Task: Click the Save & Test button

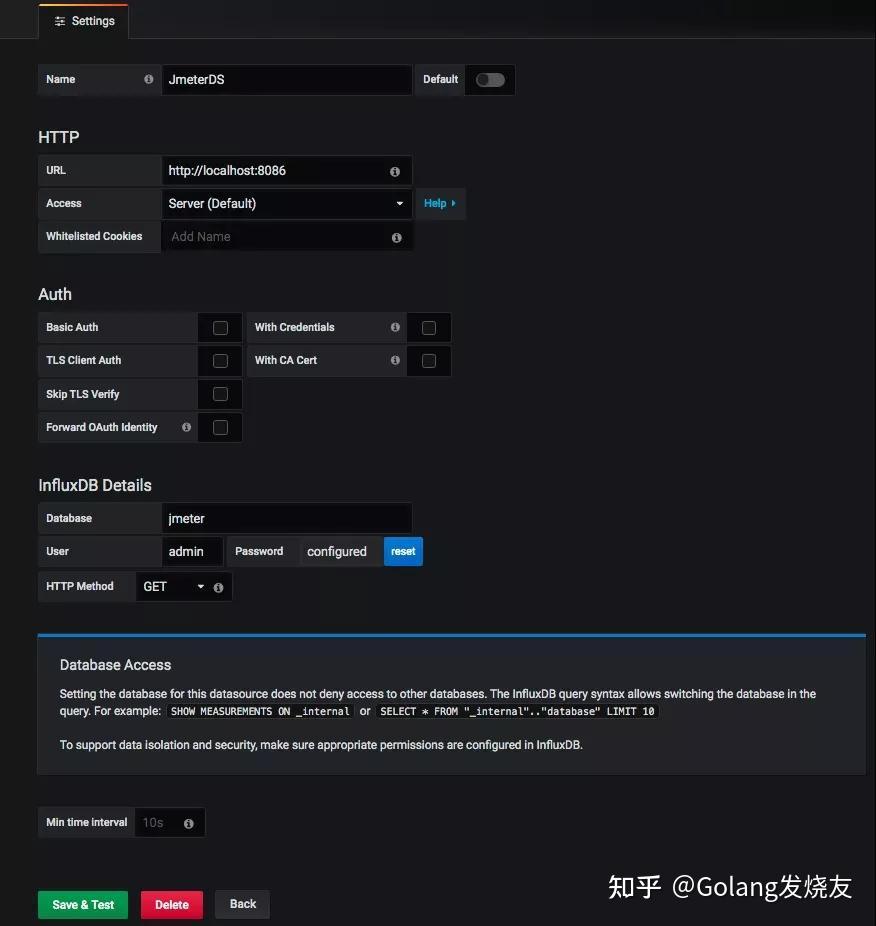Action: pyautogui.click(x=82, y=904)
